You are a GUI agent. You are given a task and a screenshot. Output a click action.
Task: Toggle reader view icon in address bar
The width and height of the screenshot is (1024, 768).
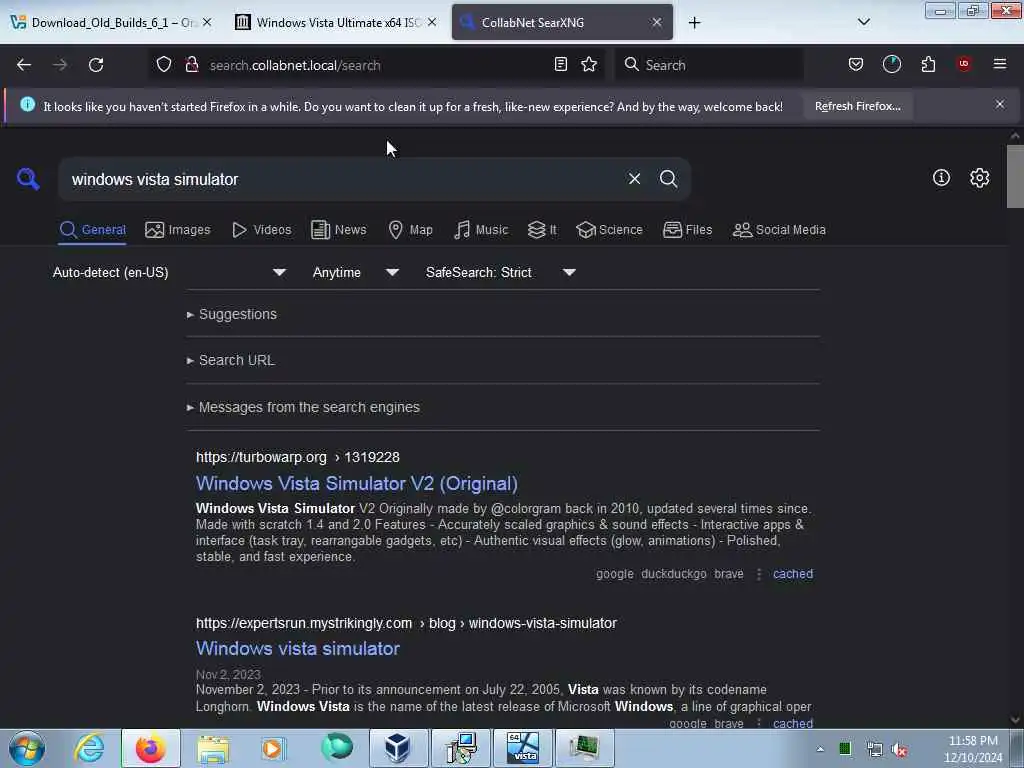[x=560, y=64]
